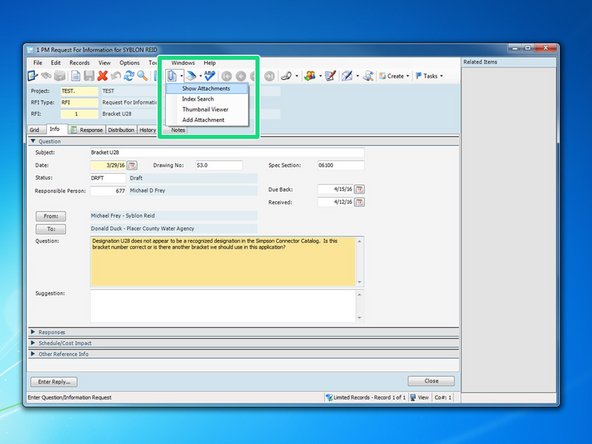Click the print icon in the toolbar

[x=60, y=76]
